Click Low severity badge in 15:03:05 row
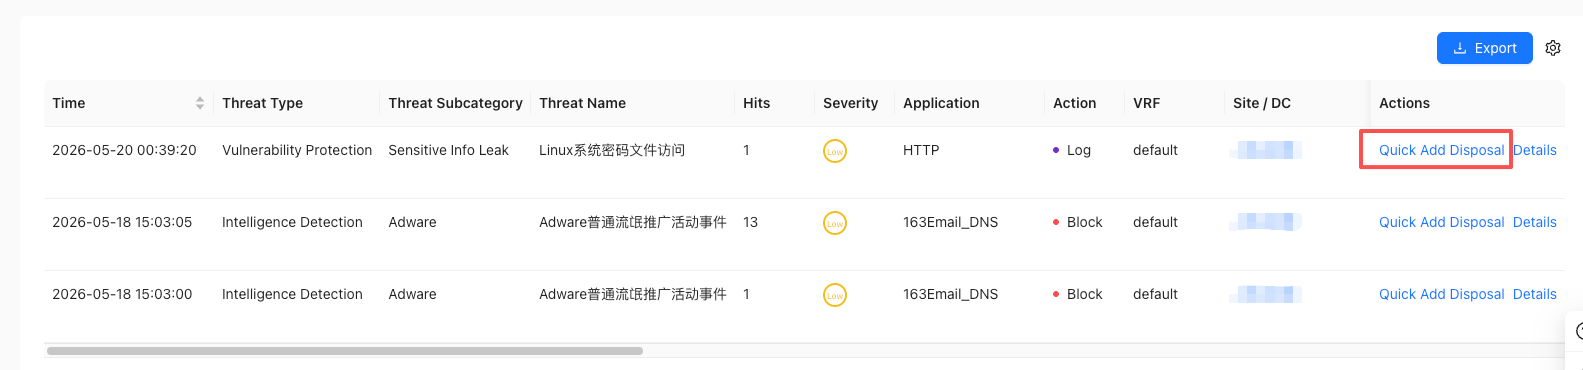1583x370 pixels. (835, 223)
